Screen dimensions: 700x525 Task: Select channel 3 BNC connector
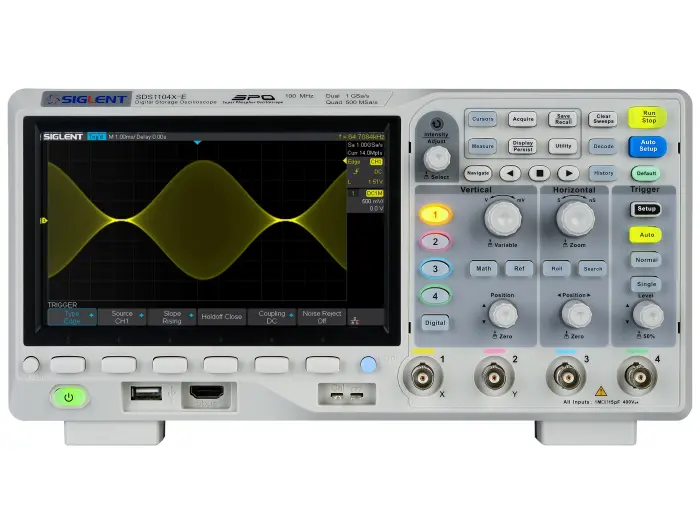pos(566,377)
